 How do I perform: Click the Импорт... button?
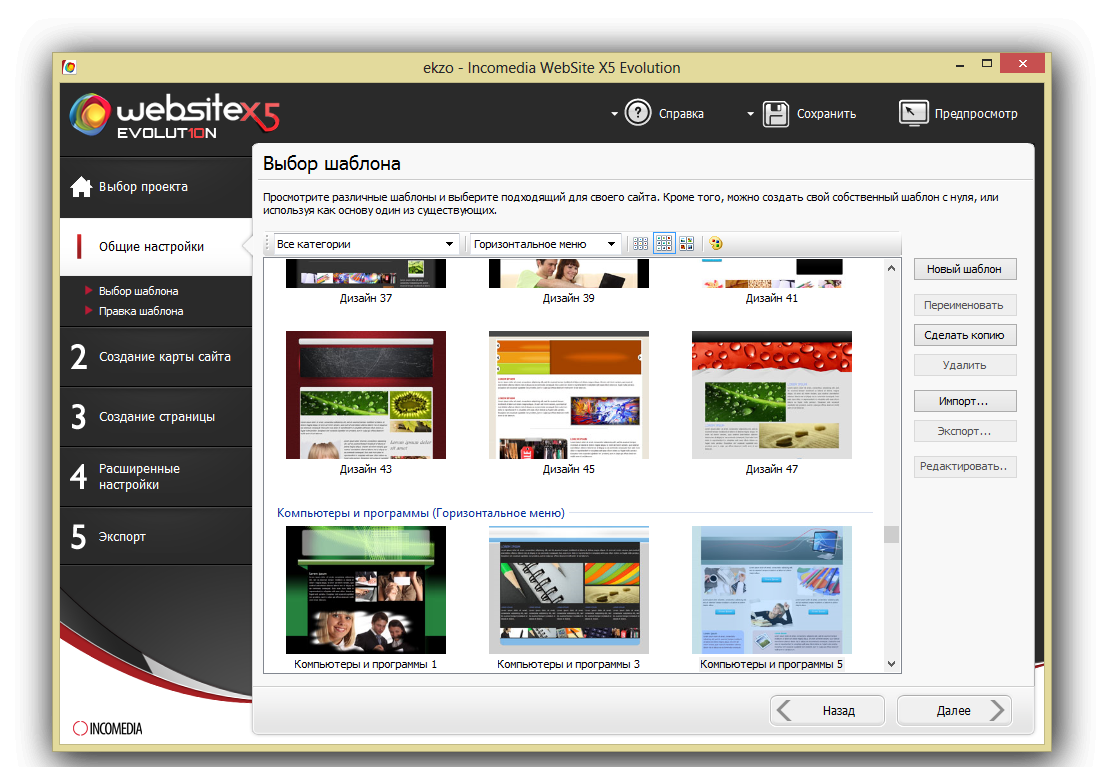965,401
